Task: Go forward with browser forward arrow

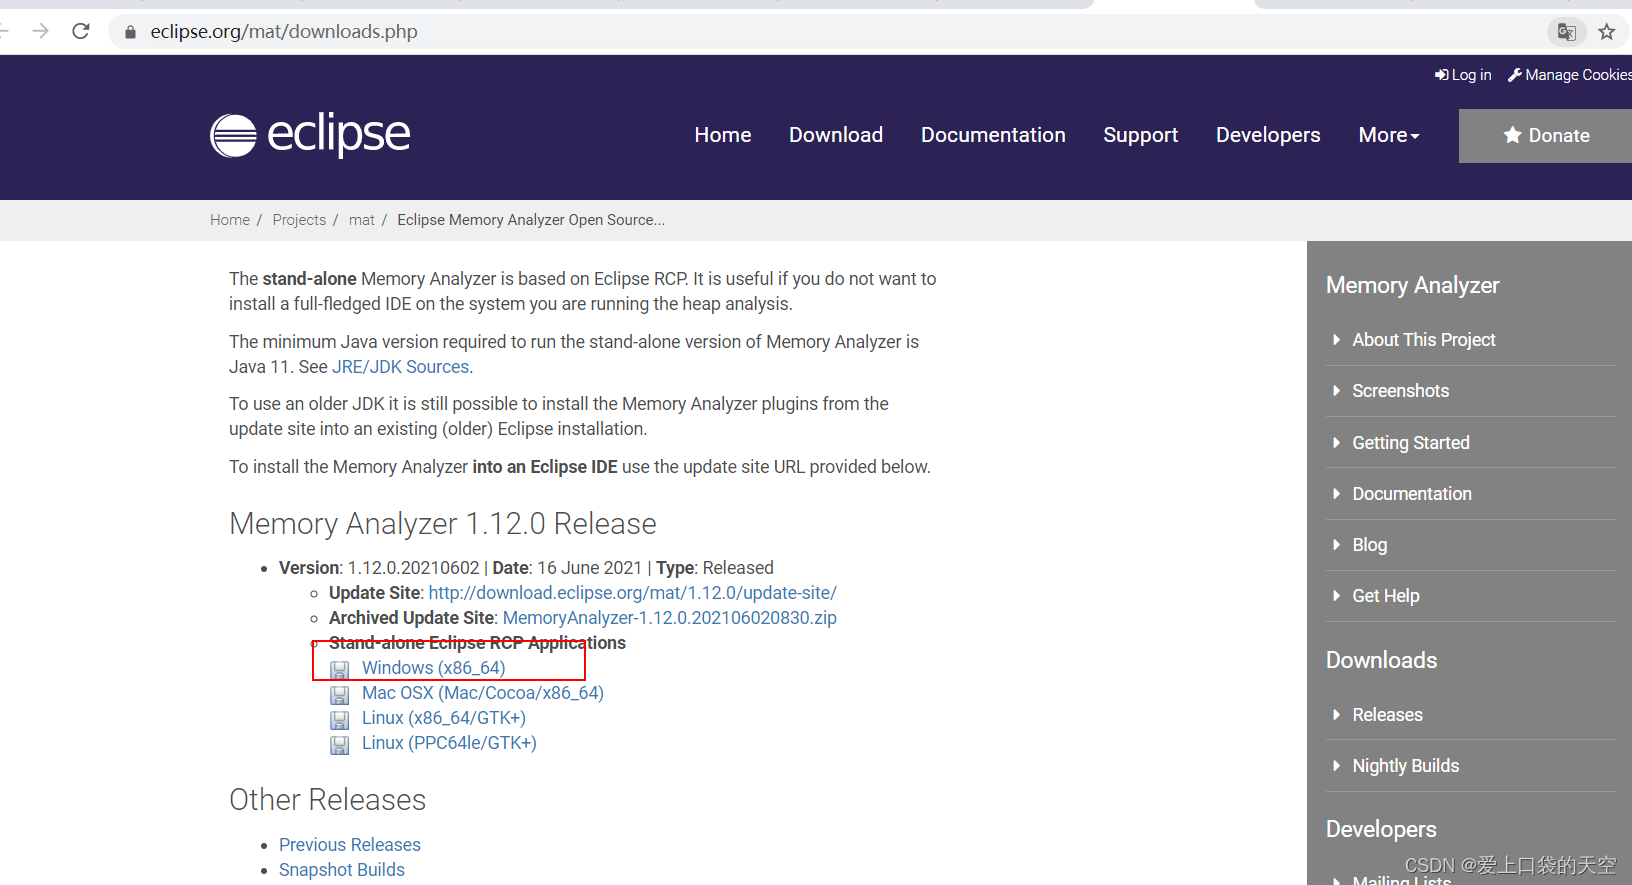Action: click(x=40, y=31)
